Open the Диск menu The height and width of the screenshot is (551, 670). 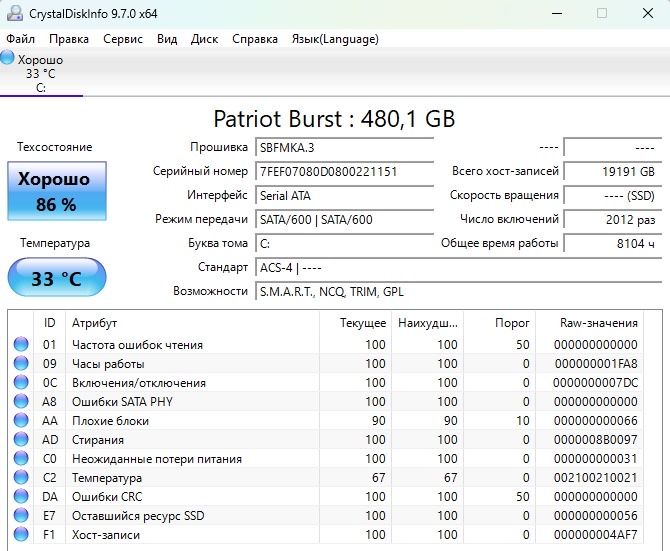coord(204,39)
